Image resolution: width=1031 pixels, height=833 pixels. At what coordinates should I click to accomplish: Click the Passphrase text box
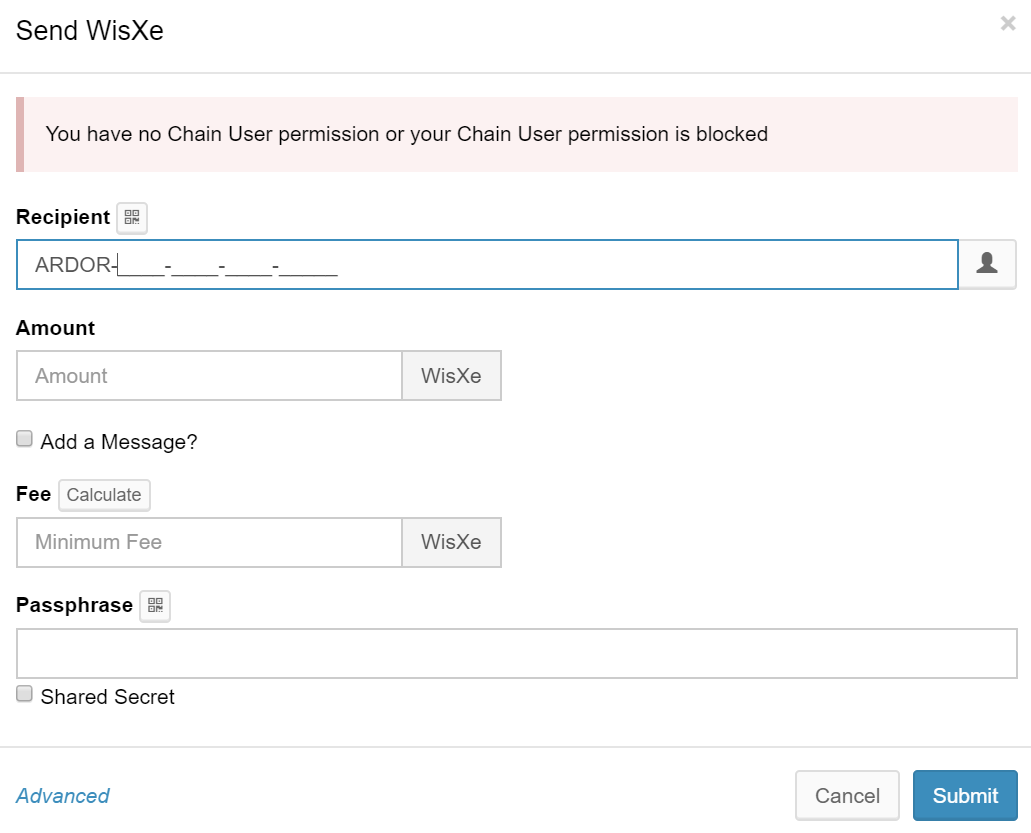pos(516,654)
